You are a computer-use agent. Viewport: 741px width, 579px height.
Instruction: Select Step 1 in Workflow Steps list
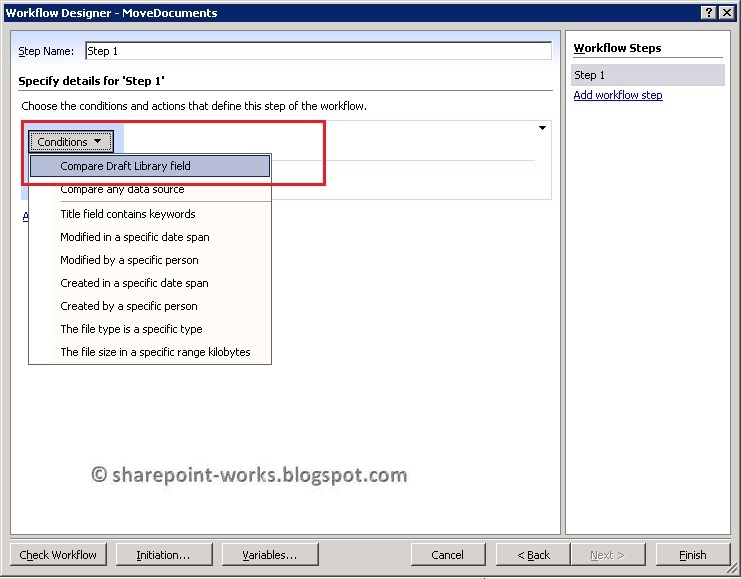[647, 75]
